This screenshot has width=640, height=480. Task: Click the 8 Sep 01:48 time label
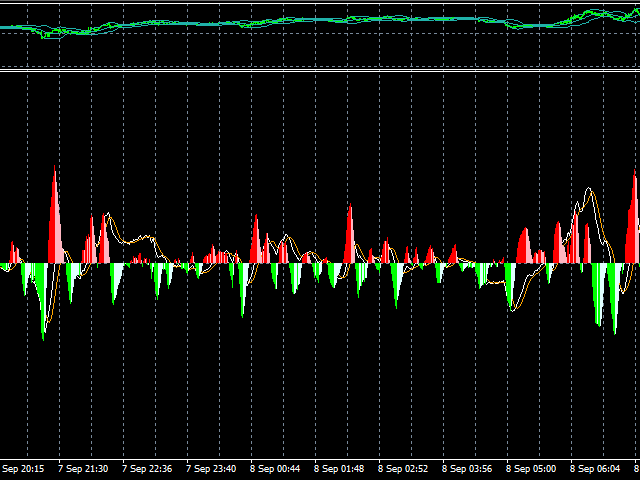click(x=339, y=468)
